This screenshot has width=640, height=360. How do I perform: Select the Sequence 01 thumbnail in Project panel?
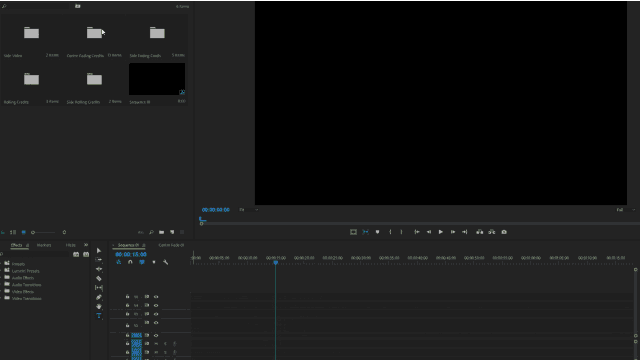click(157, 79)
